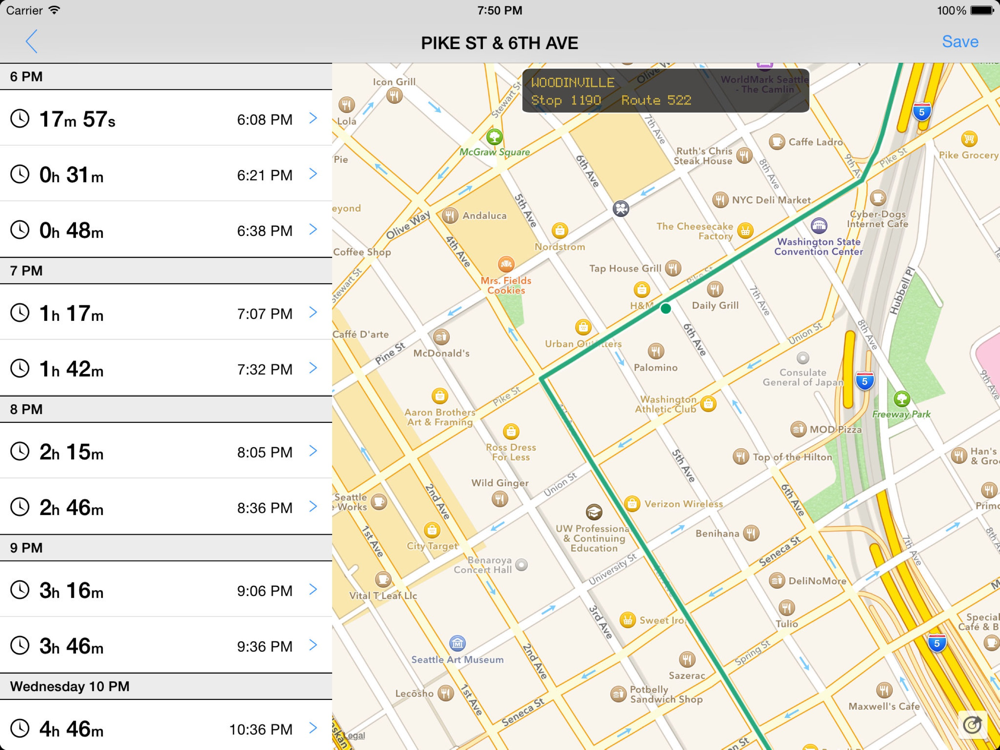The height and width of the screenshot is (750, 1000).
Task: Tap the Wednesday 10 PM section header
Action: pyautogui.click(x=166, y=686)
